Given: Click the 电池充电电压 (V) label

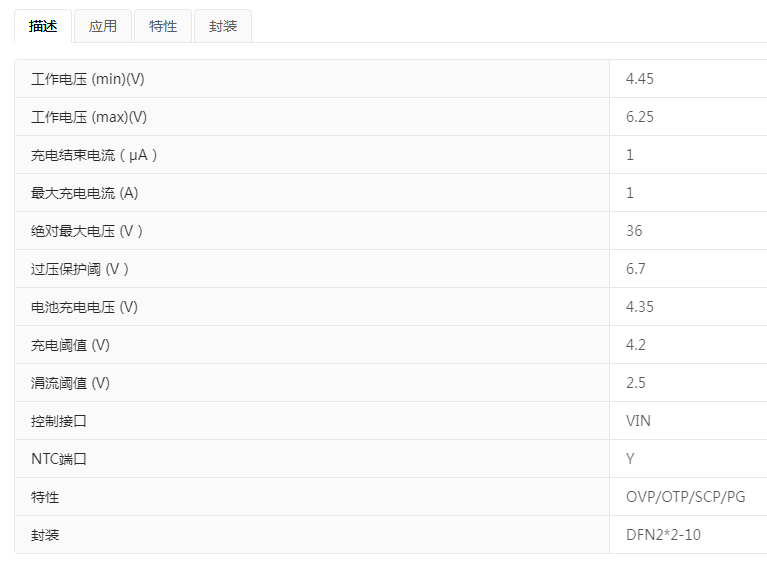Looking at the screenshot, I should 85,307.
